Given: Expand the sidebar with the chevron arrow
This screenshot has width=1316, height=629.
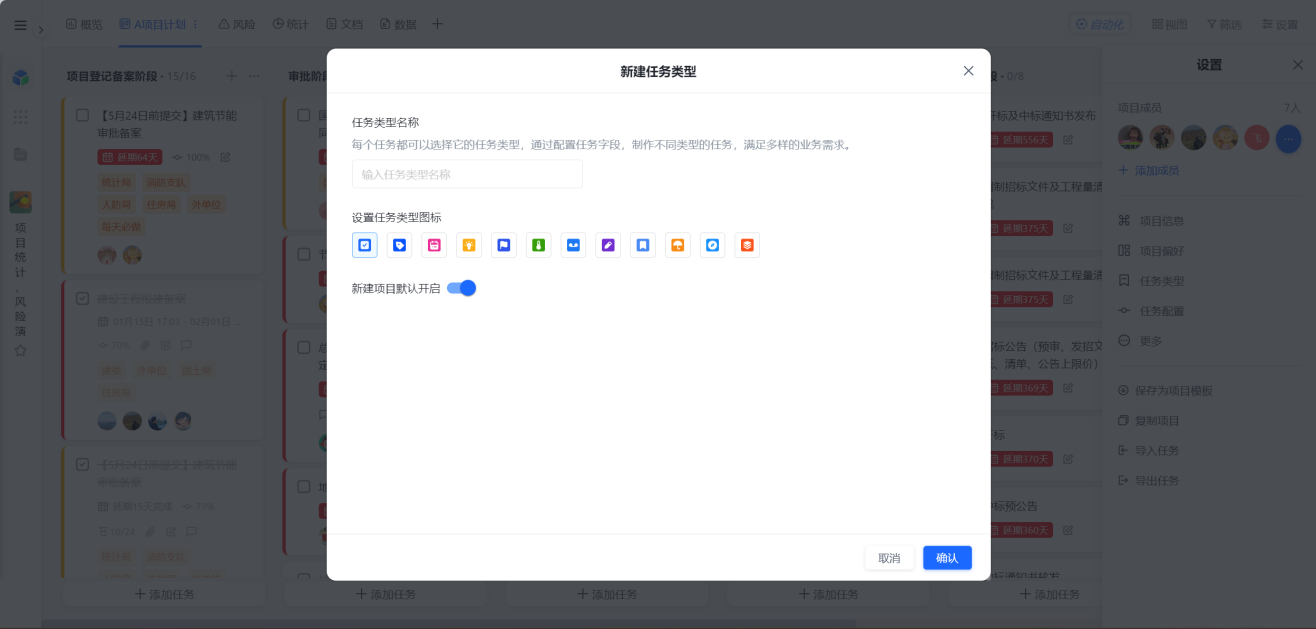Looking at the screenshot, I should pos(41,30).
